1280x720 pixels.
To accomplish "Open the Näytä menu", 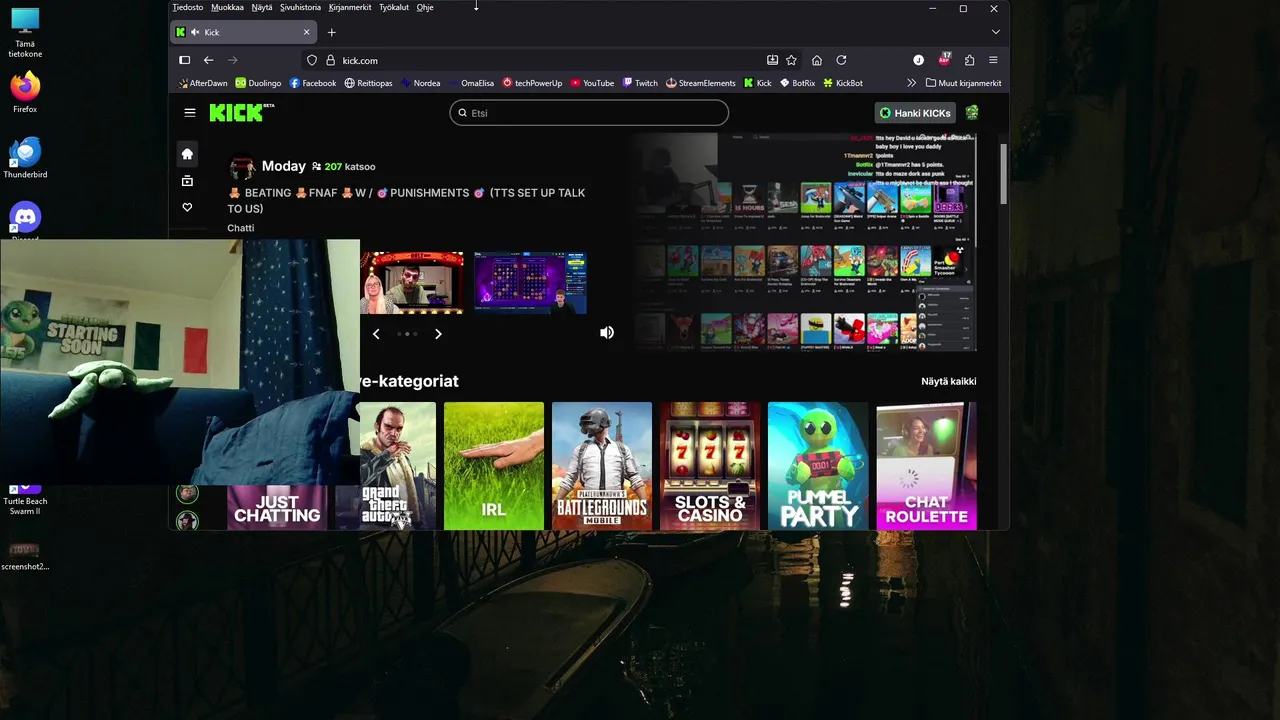I will [262, 7].
